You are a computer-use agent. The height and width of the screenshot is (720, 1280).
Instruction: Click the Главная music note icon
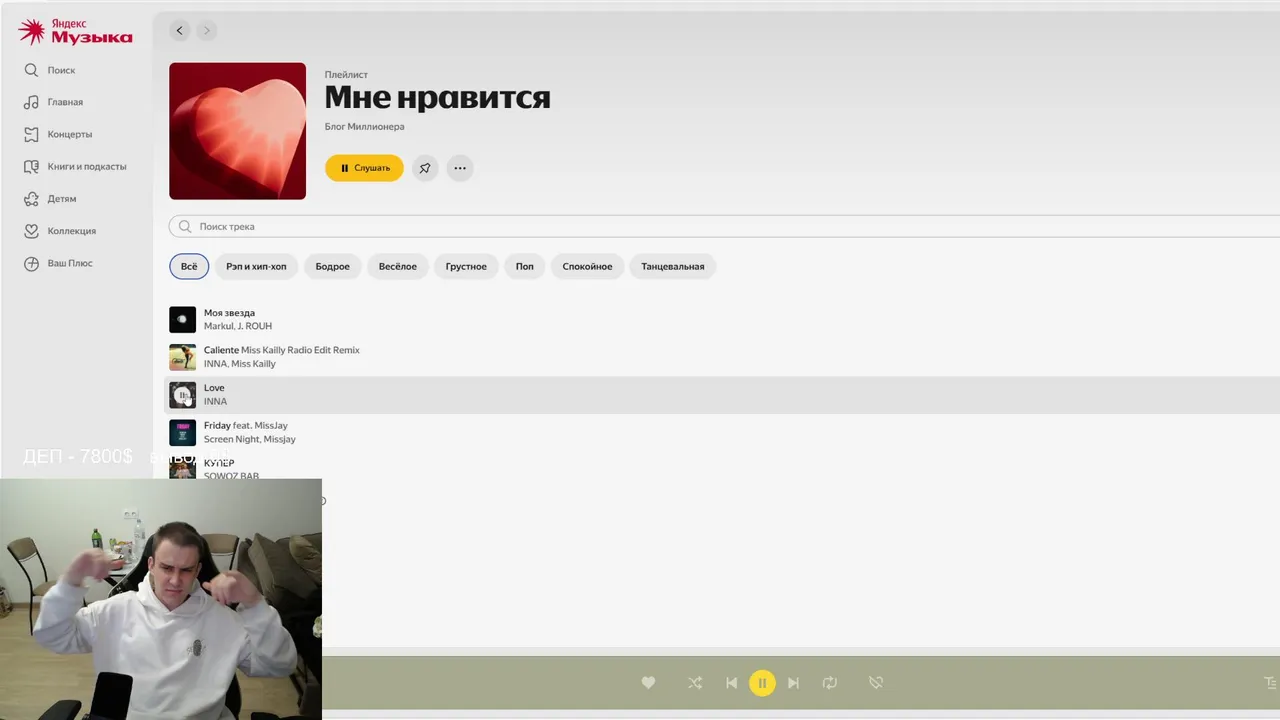[31, 102]
